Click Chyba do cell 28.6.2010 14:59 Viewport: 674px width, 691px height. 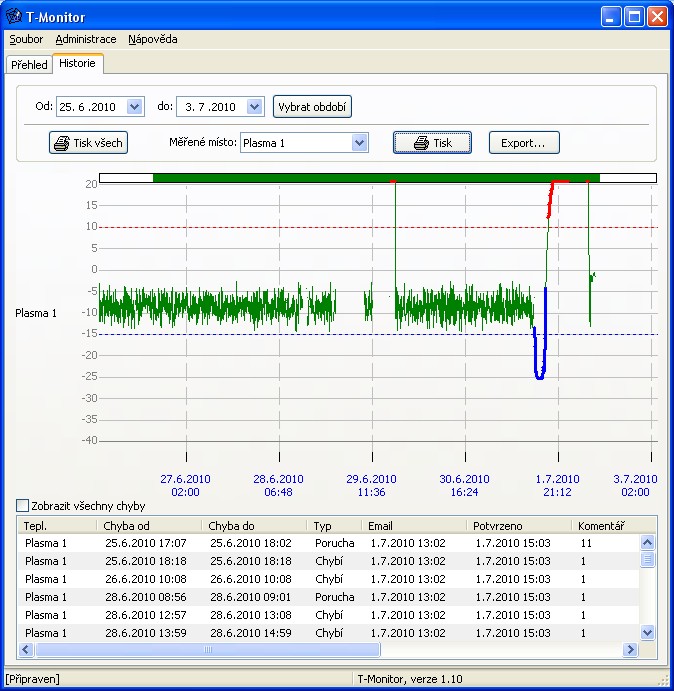pos(250,633)
